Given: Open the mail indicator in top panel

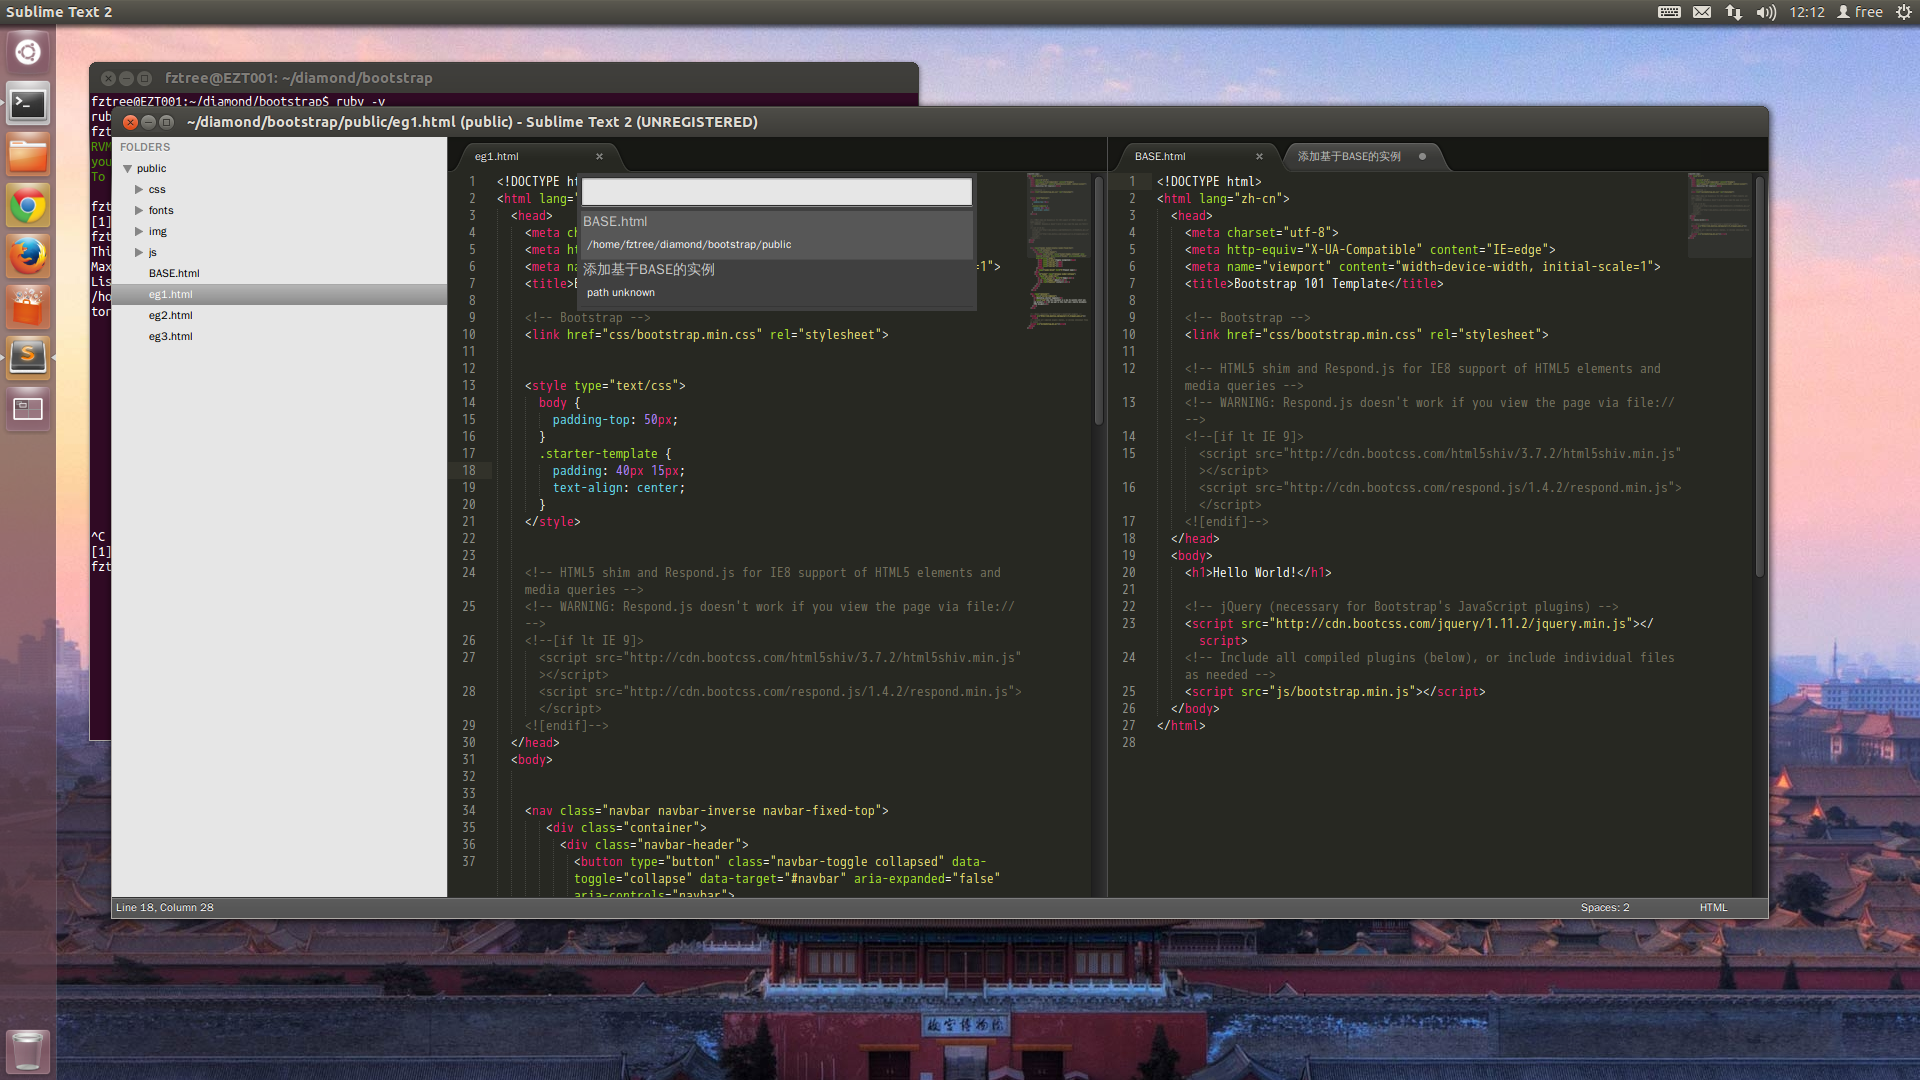Looking at the screenshot, I should click(x=1702, y=12).
